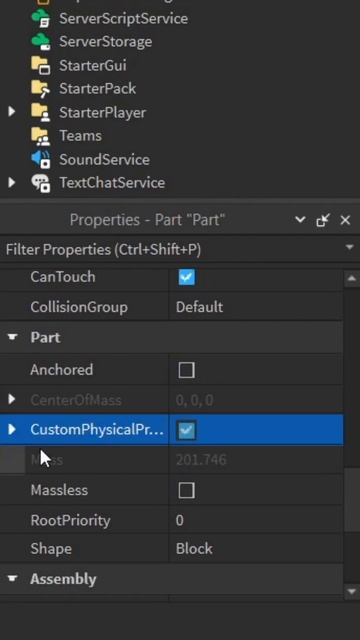Click the Teams folder icon
The image size is (360, 640).
pos(41,136)
